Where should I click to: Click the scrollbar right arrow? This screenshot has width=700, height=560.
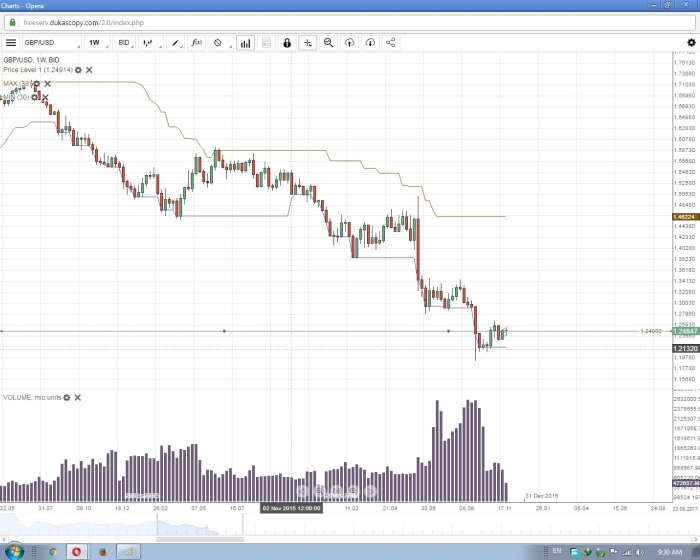(696, 539)
